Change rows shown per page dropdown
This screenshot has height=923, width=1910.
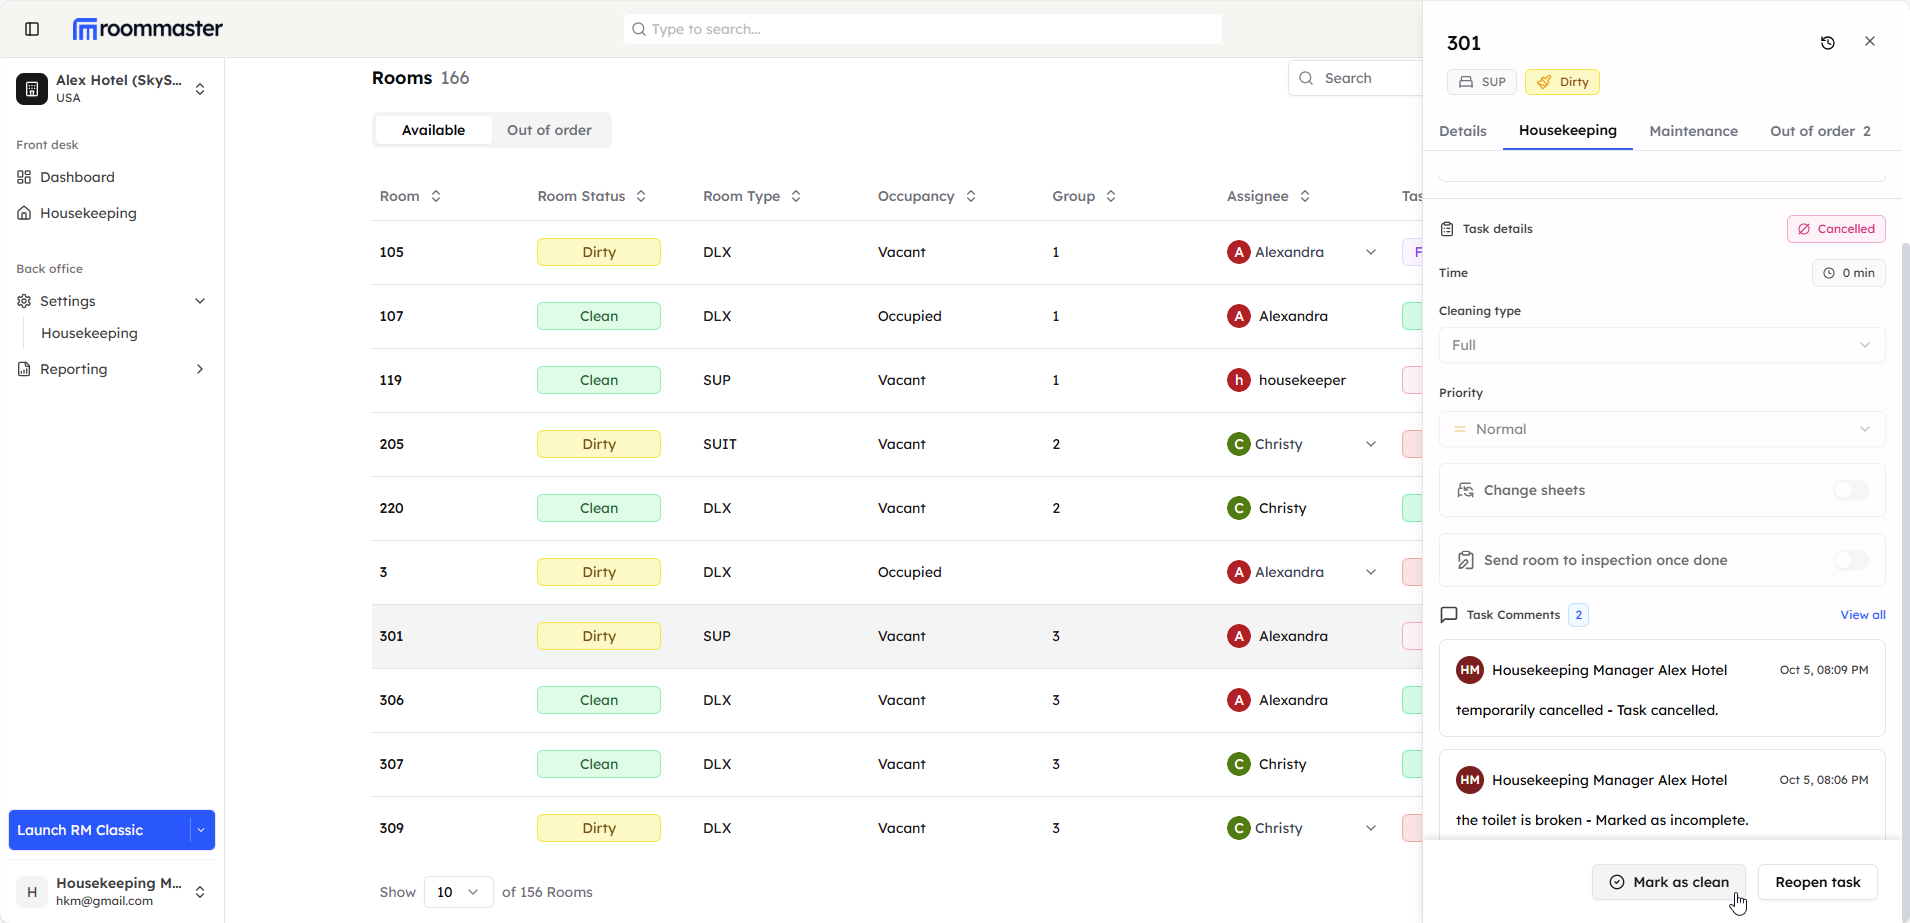(x=458, y=892)
